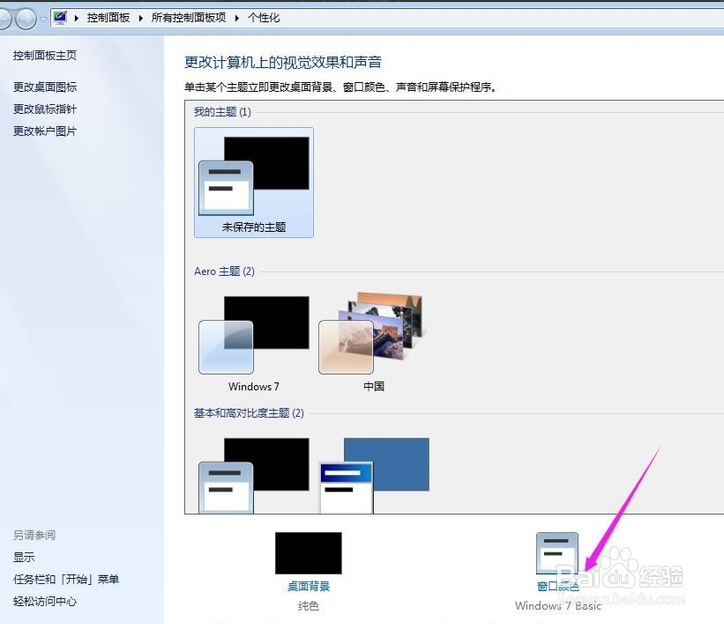Expand arrow before 所有控制面板项 breadcrumb

(141, 18)
